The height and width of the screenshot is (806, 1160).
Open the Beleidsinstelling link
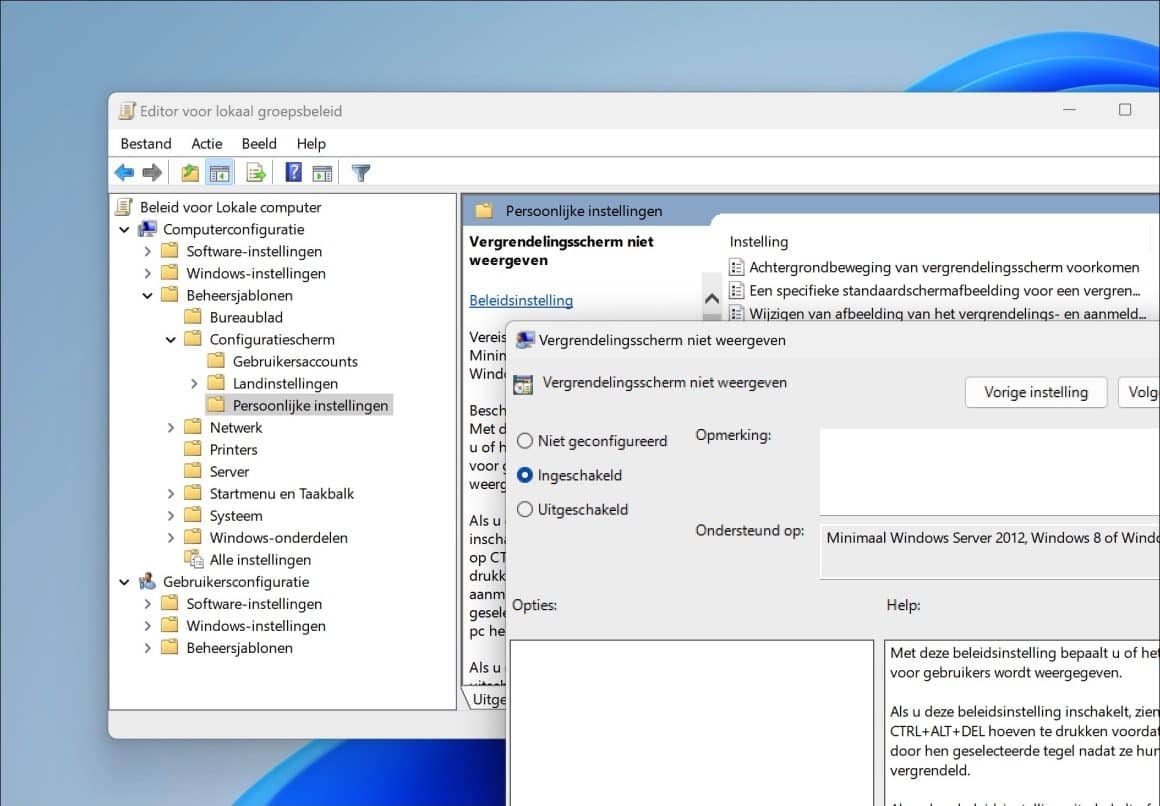pyautogui.click(x=521, y=300)
